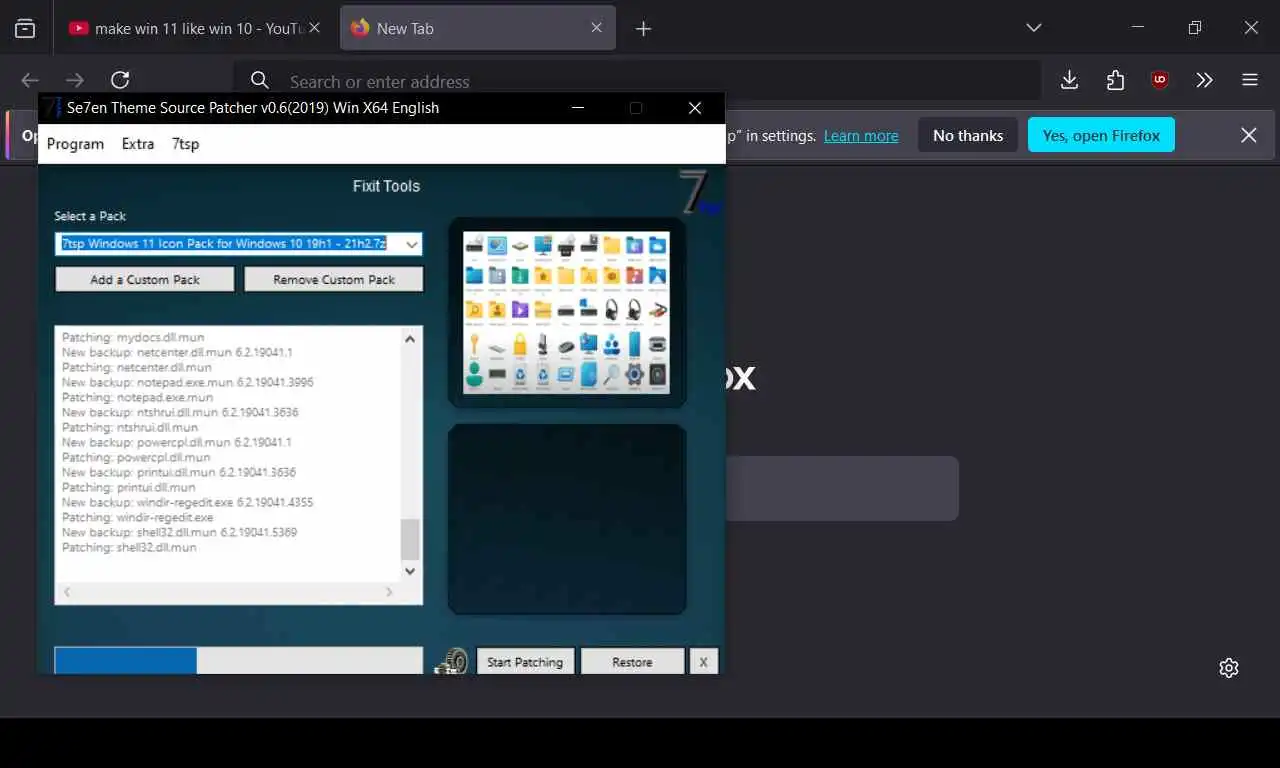
Task: Click the uBlock Origin toolbar icon
Action: [1160, 80]
